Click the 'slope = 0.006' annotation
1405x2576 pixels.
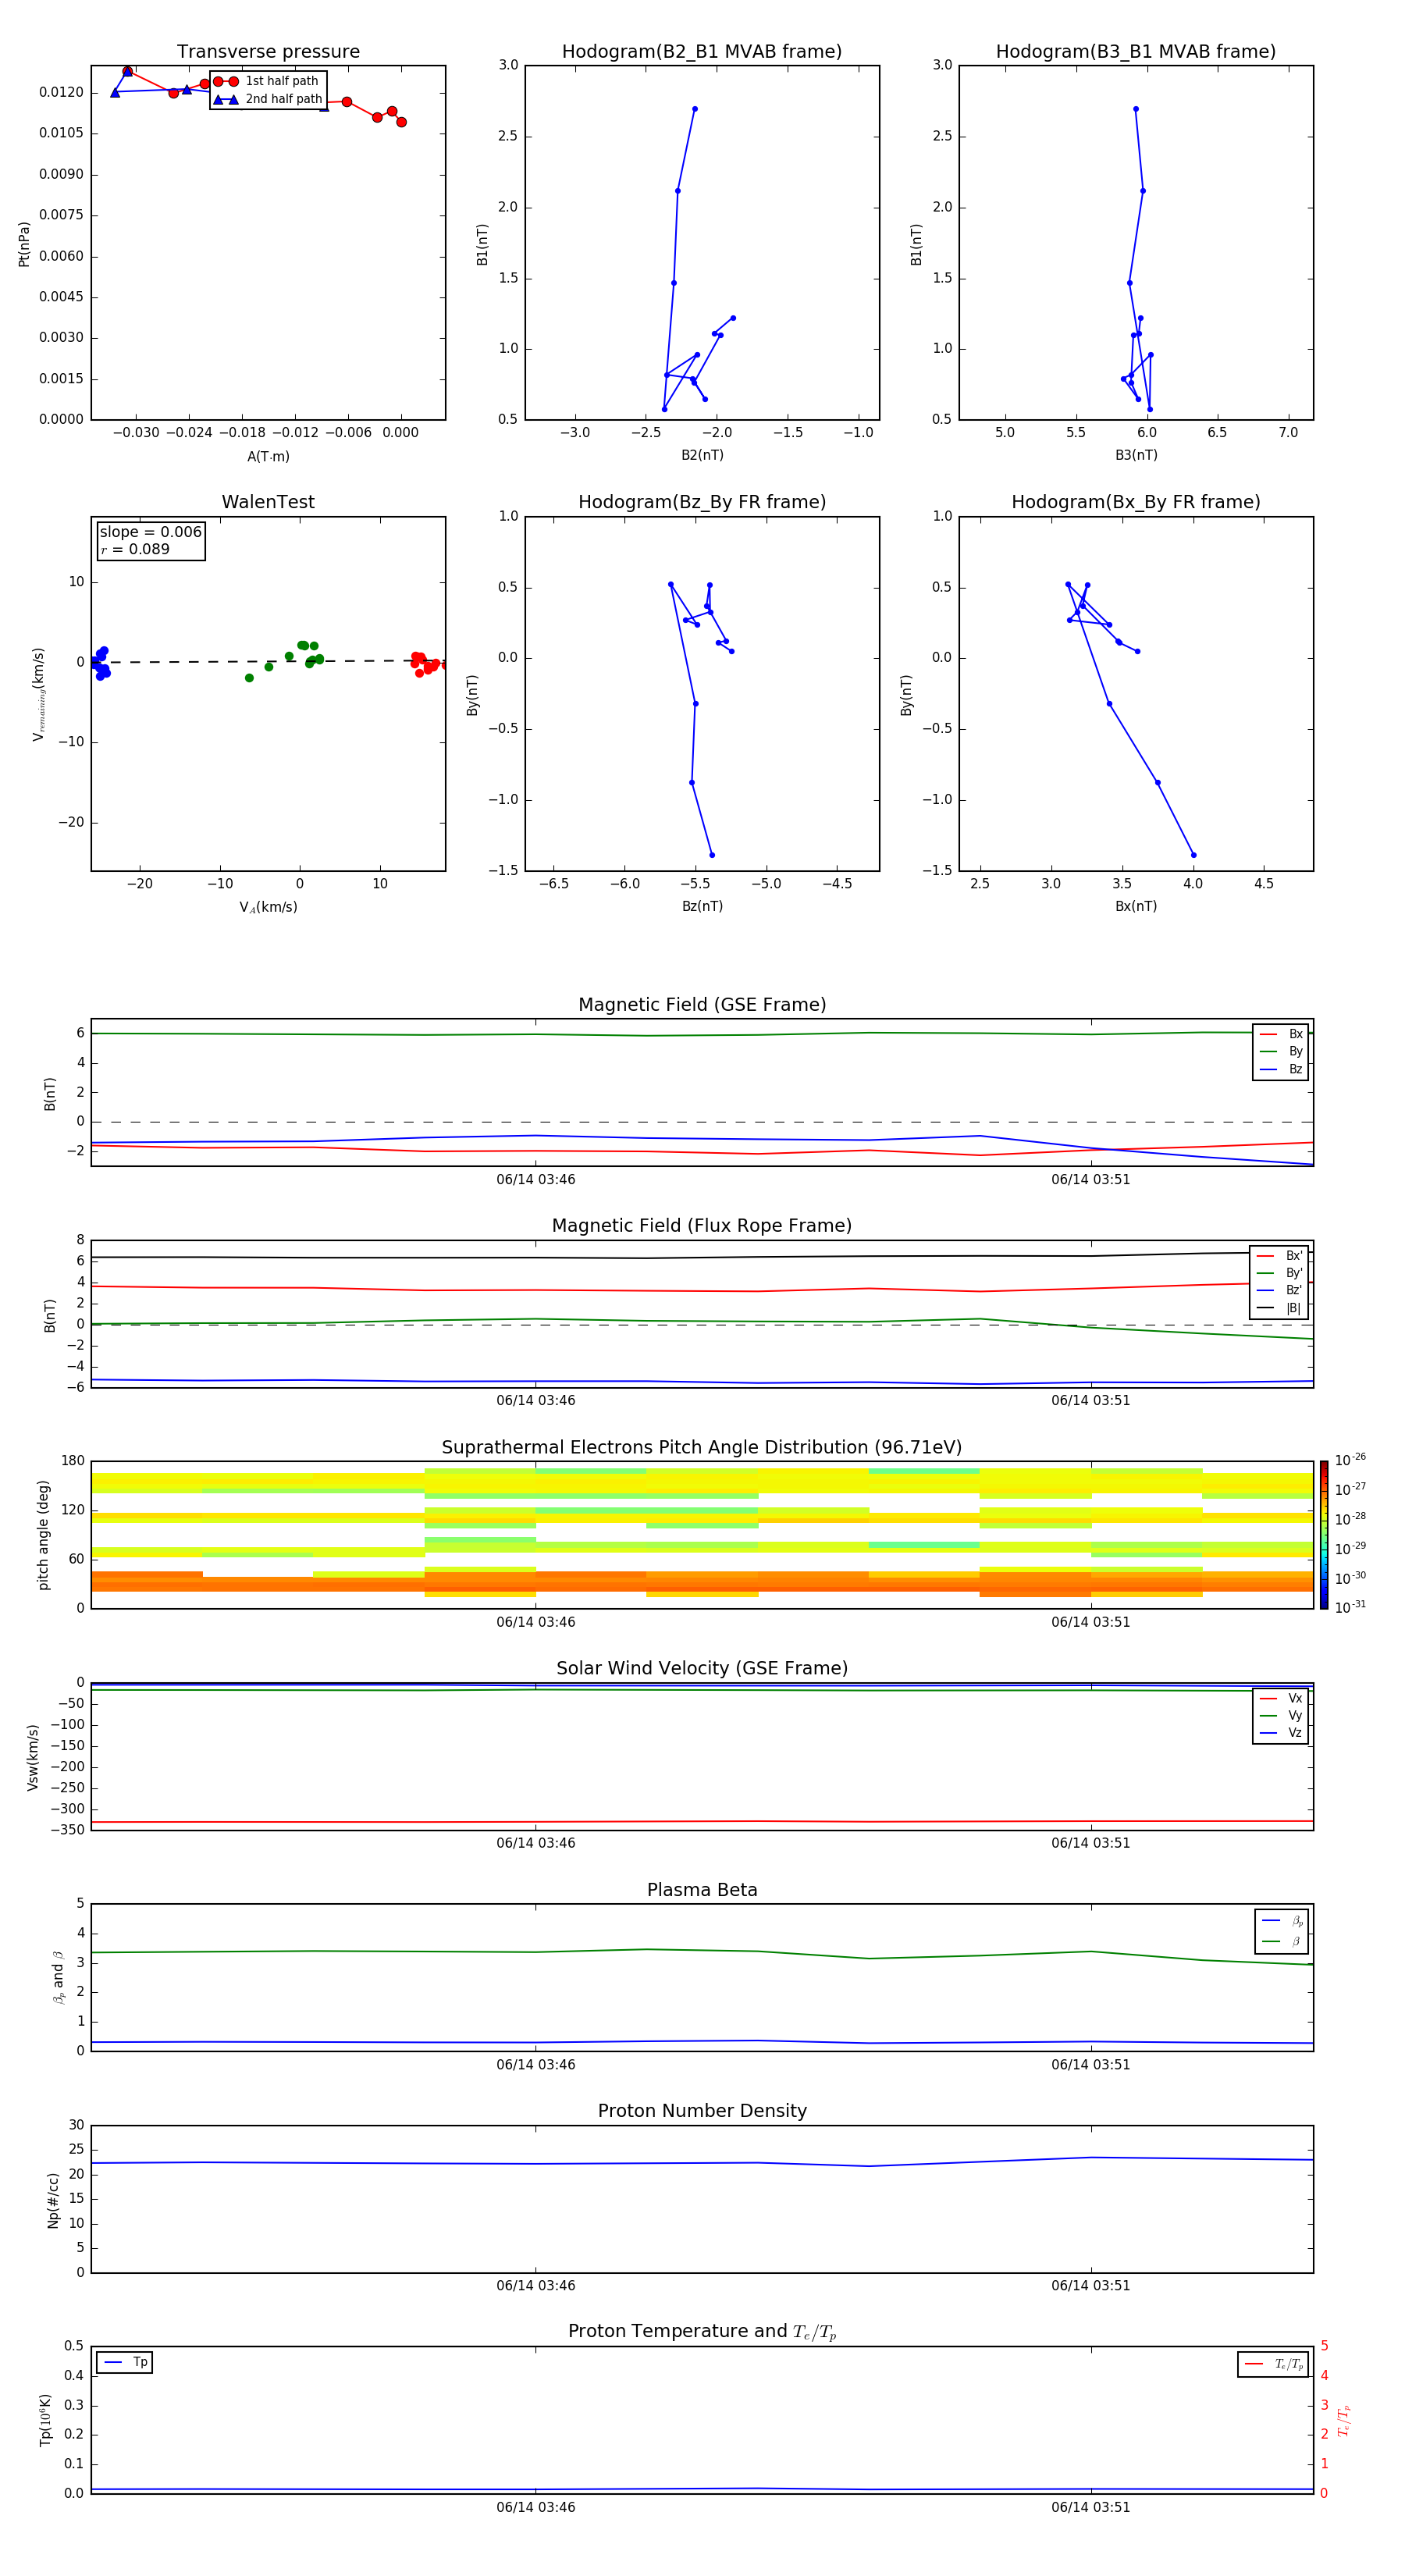click(151, 532)
